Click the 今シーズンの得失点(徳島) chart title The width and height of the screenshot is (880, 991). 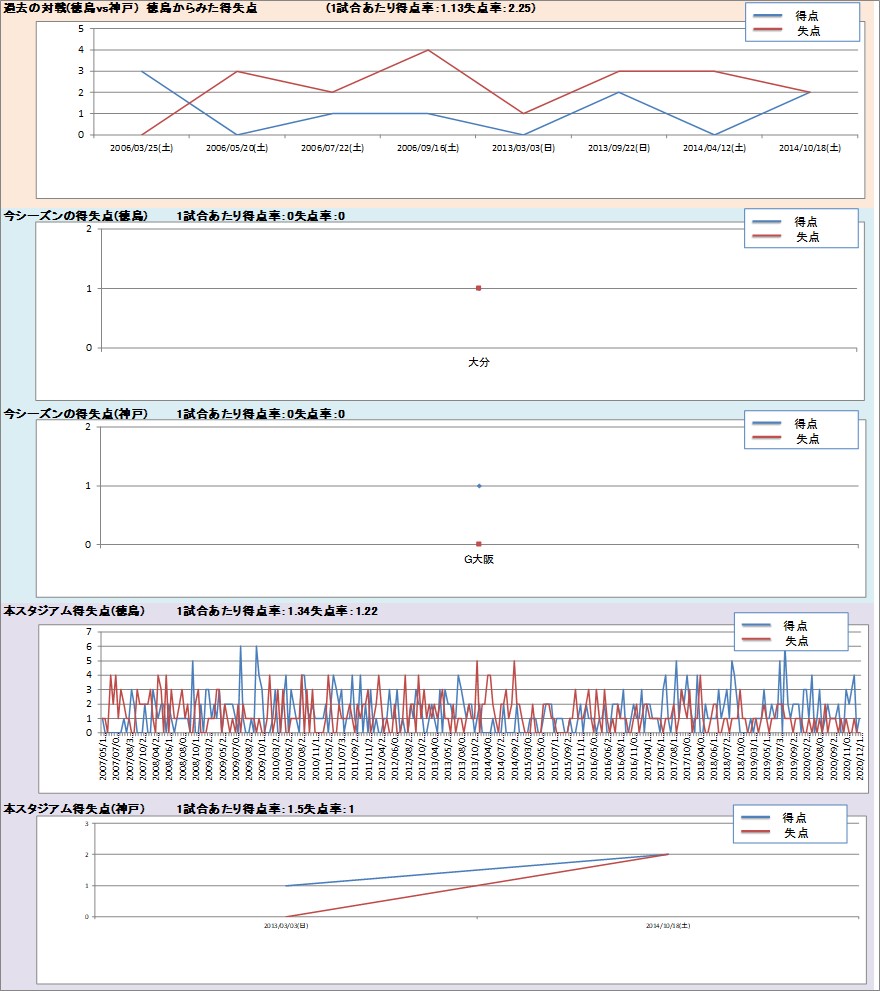coord(76,216)
